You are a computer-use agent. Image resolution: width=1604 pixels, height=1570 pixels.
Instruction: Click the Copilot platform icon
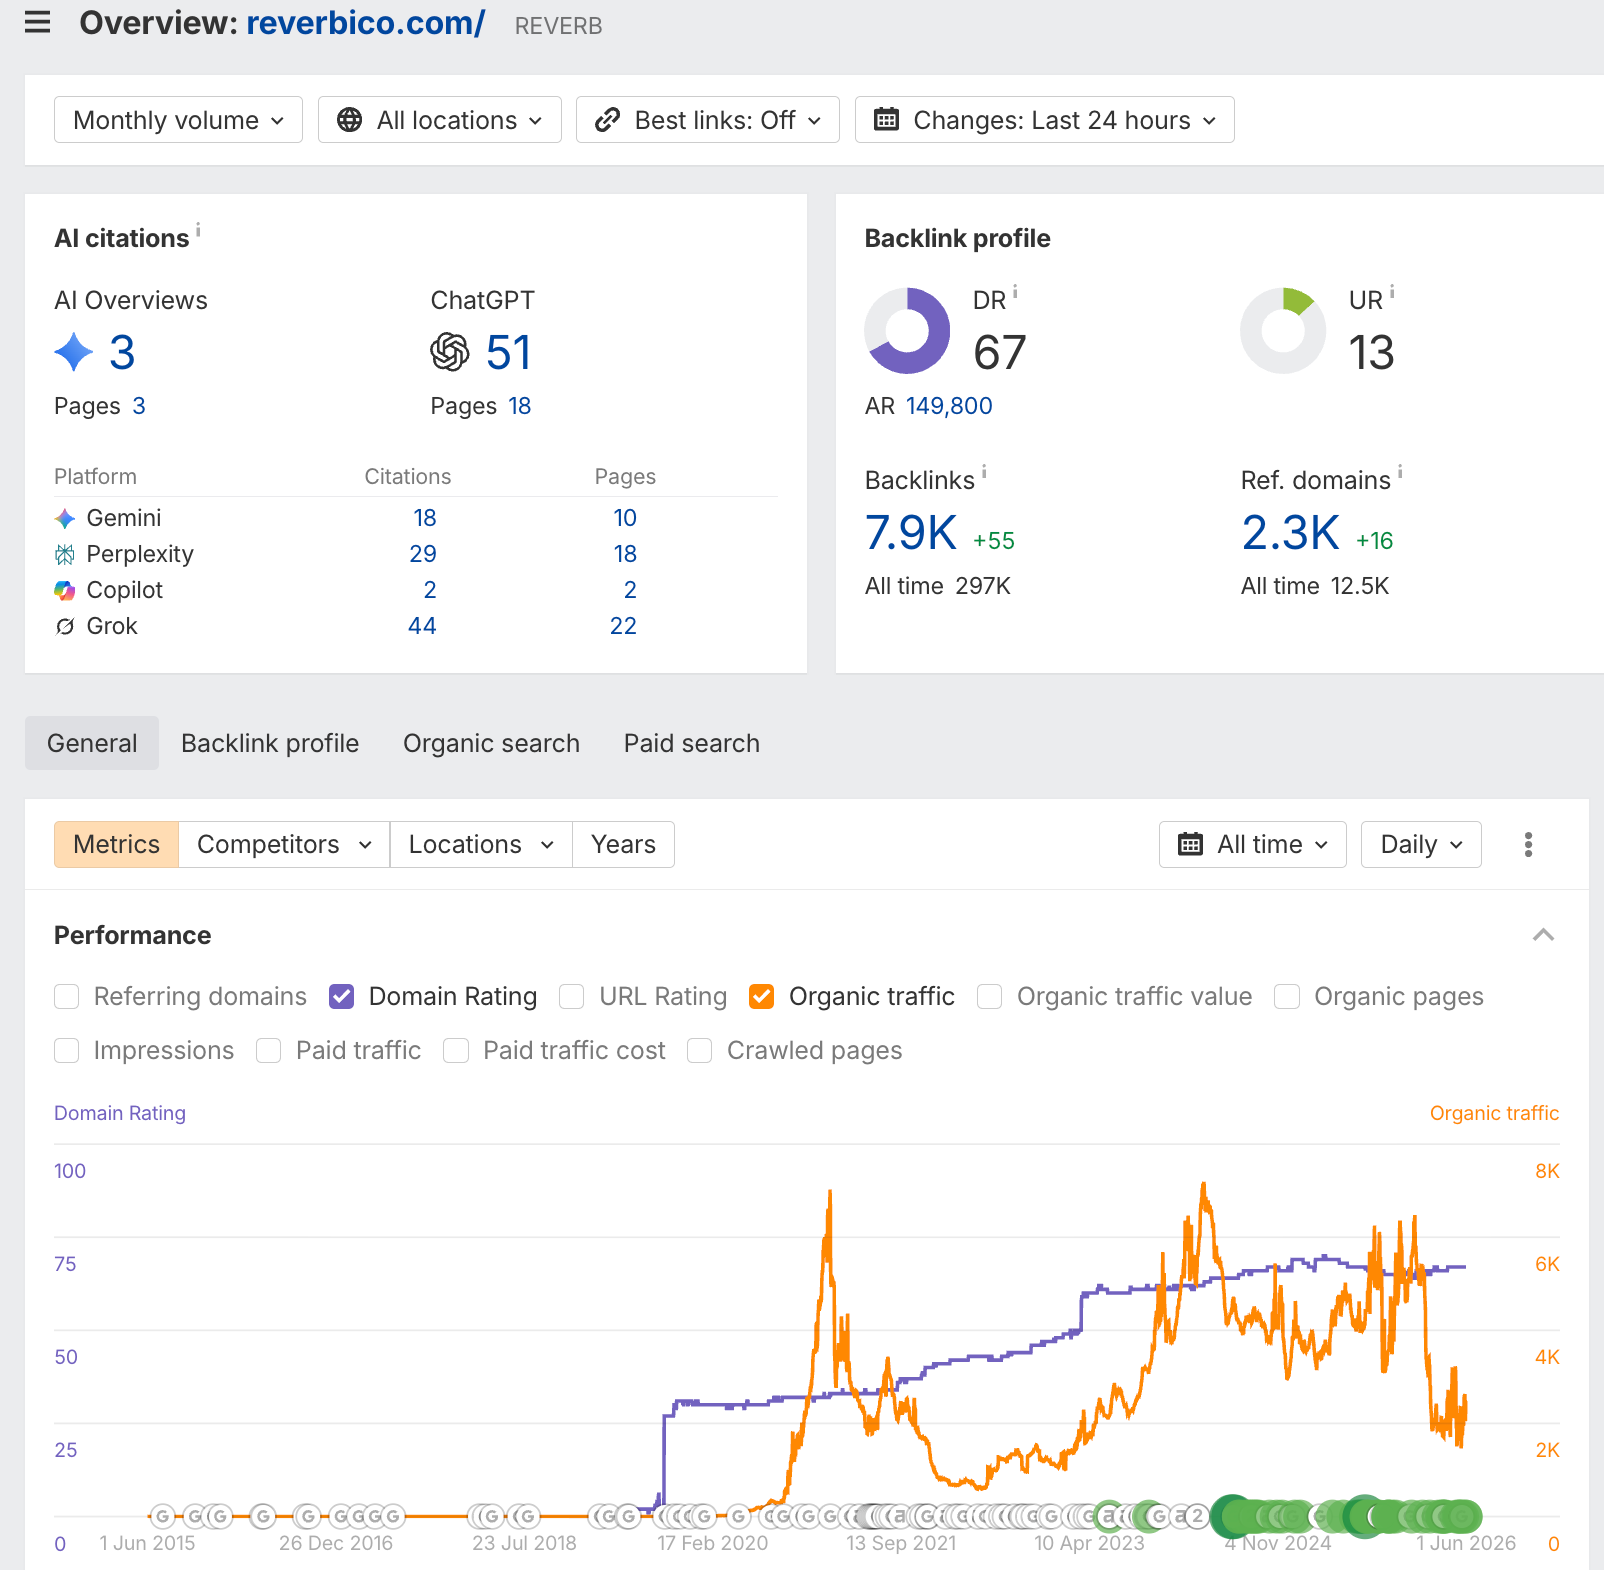pos(65,590)
